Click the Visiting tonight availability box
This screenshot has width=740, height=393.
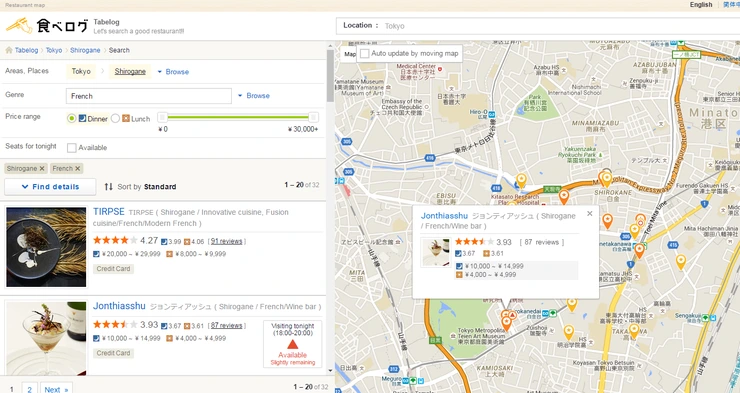[x=293, y=344]
